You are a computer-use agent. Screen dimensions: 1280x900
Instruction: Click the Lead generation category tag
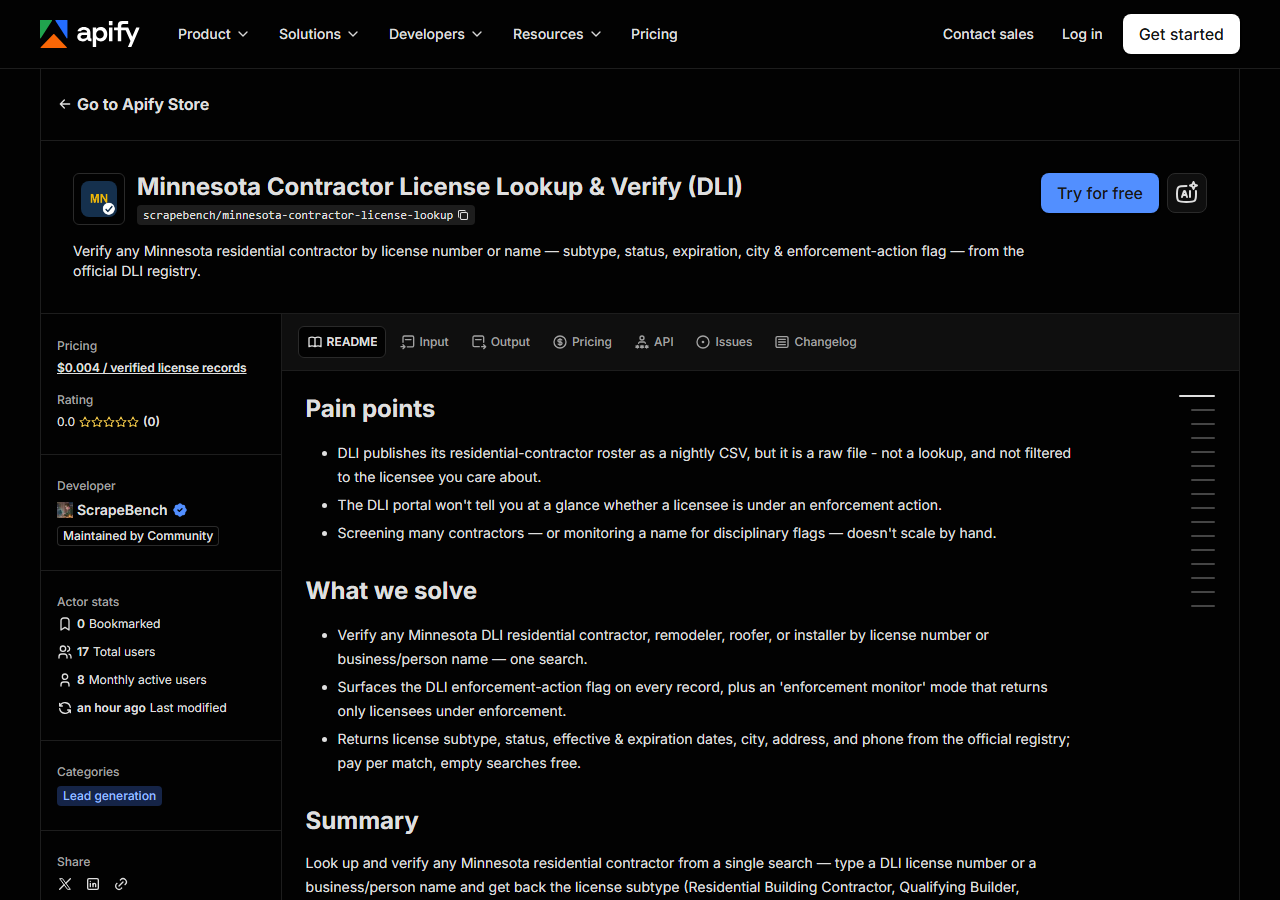[109, 796]
